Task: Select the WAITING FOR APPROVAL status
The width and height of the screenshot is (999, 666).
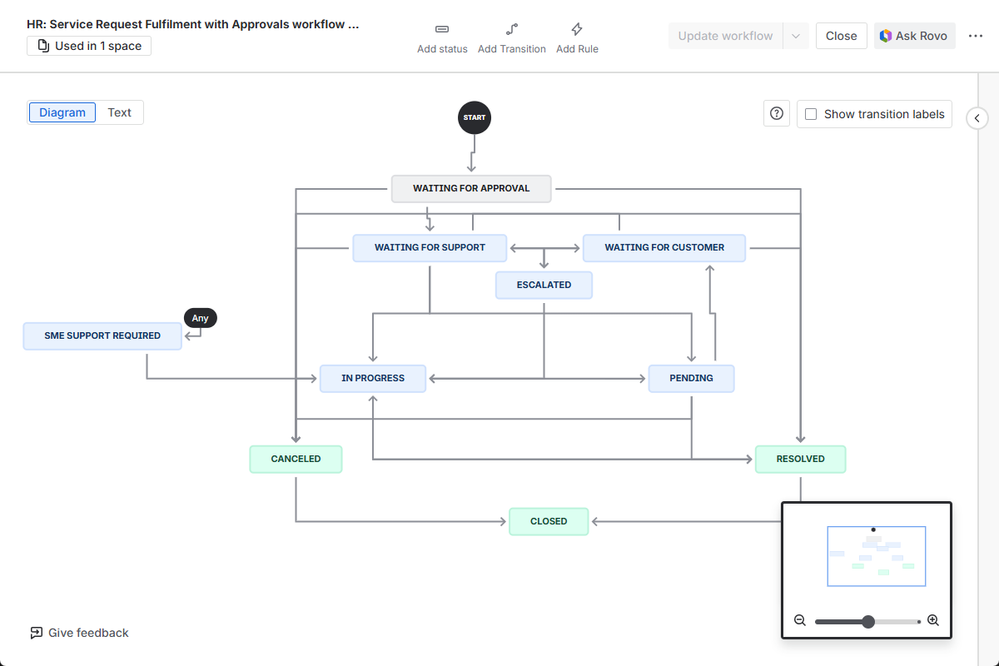Action: 471,189
